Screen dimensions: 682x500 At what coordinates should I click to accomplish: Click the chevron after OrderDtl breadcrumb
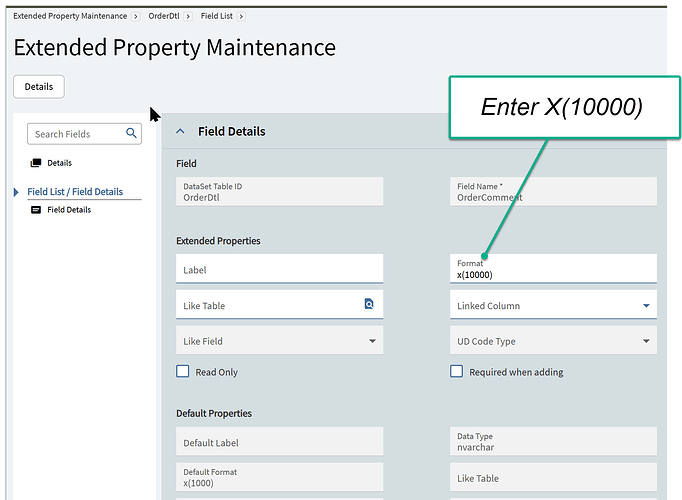point(188,16)
